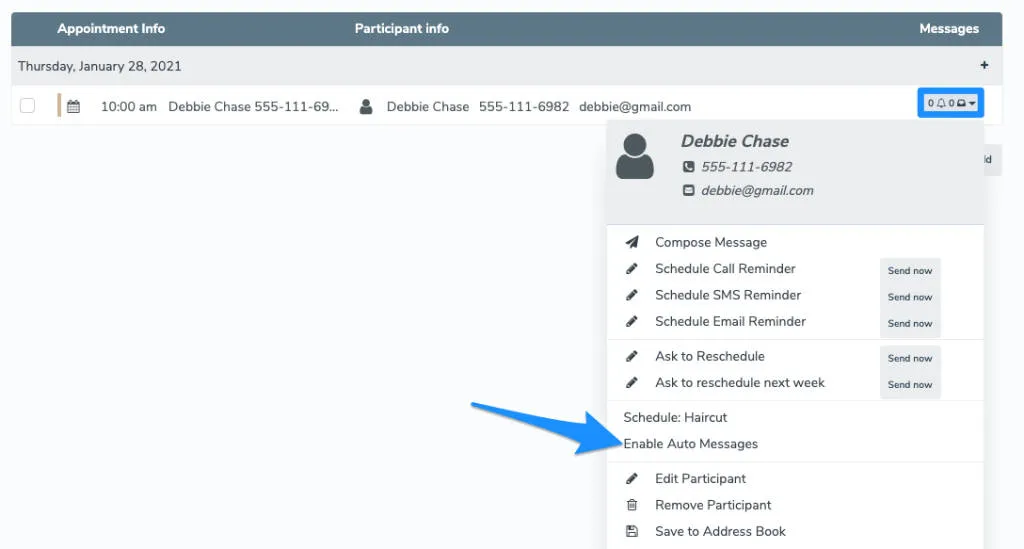Send now the Email Reminder
The image size is (1024, 549).
tap(910, 323)
